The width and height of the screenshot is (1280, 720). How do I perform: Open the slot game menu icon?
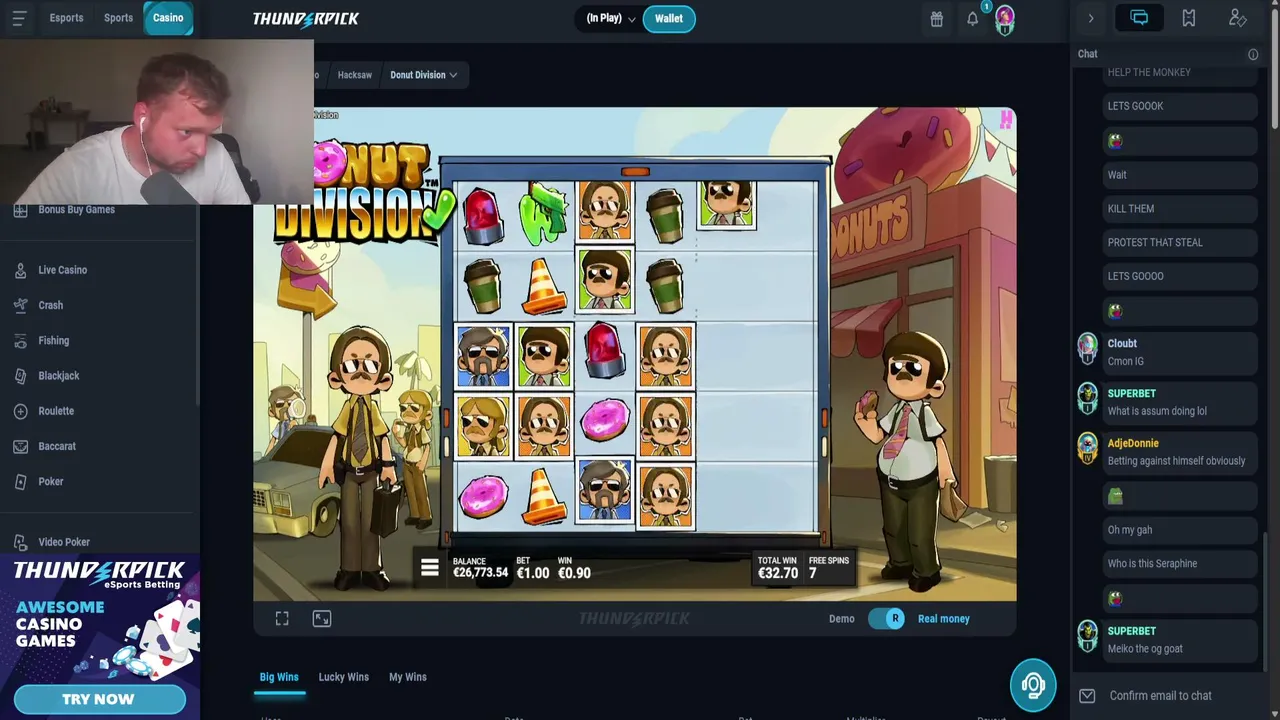click(430, 568)
